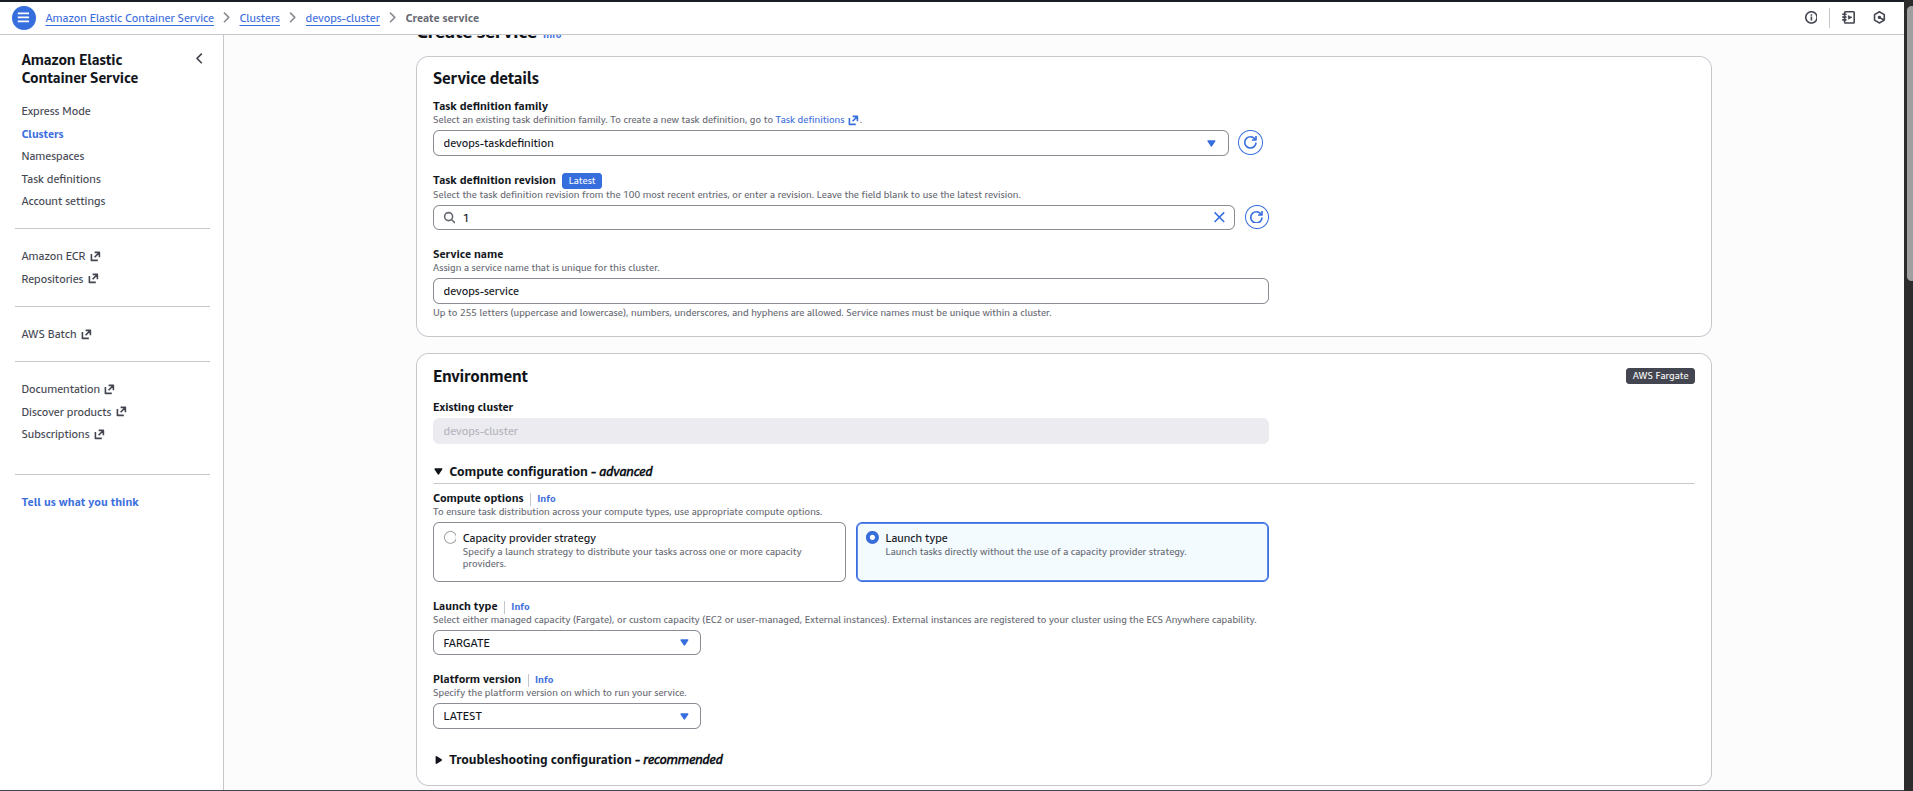Click the disabled devops-cluster Existing cluster field
This screenshot has width=1913, height=791.
point(850,431)
